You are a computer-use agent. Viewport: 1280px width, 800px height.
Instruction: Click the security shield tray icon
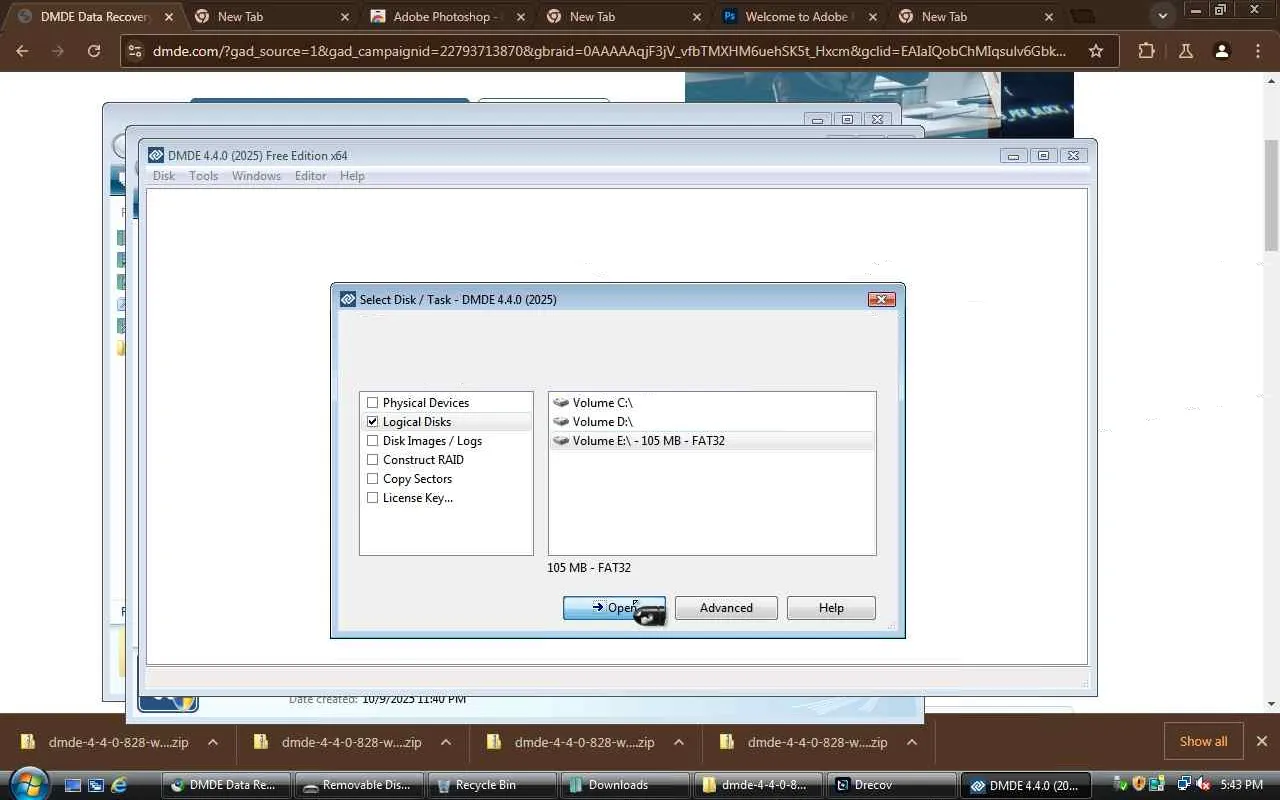[x=1138, y=785]
